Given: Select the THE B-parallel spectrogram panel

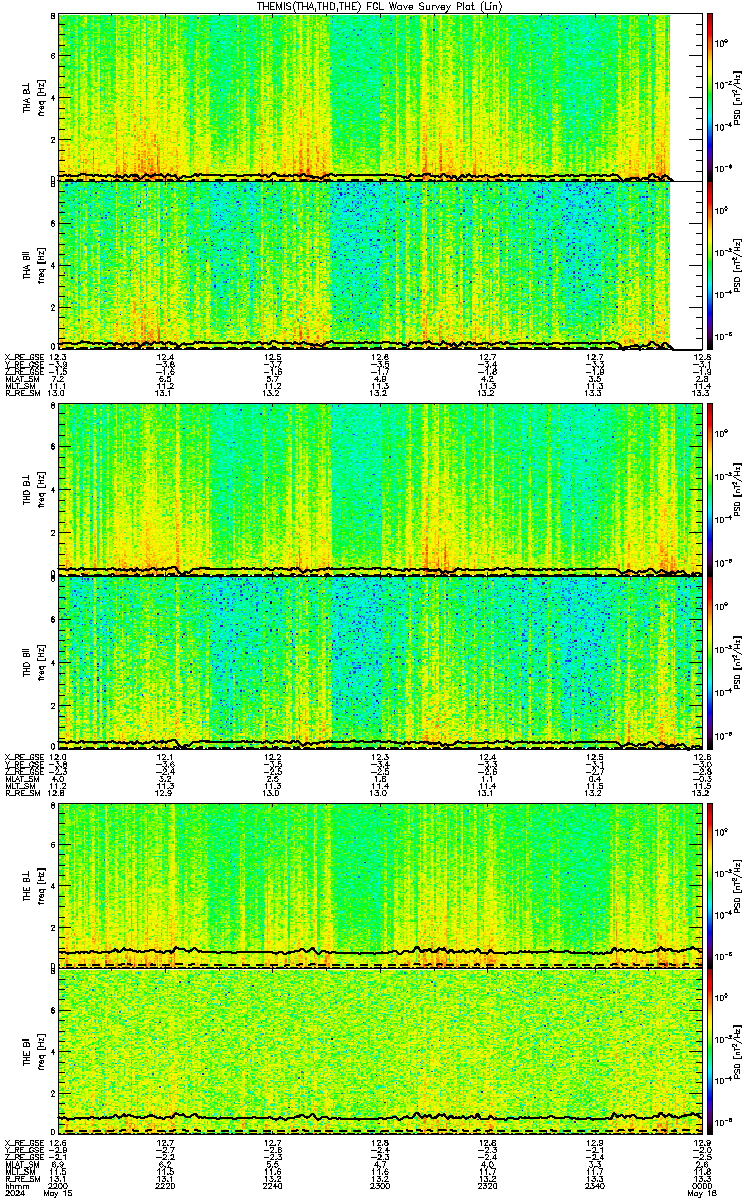Looking at the screenshot, I should (x=380, y=1051).
